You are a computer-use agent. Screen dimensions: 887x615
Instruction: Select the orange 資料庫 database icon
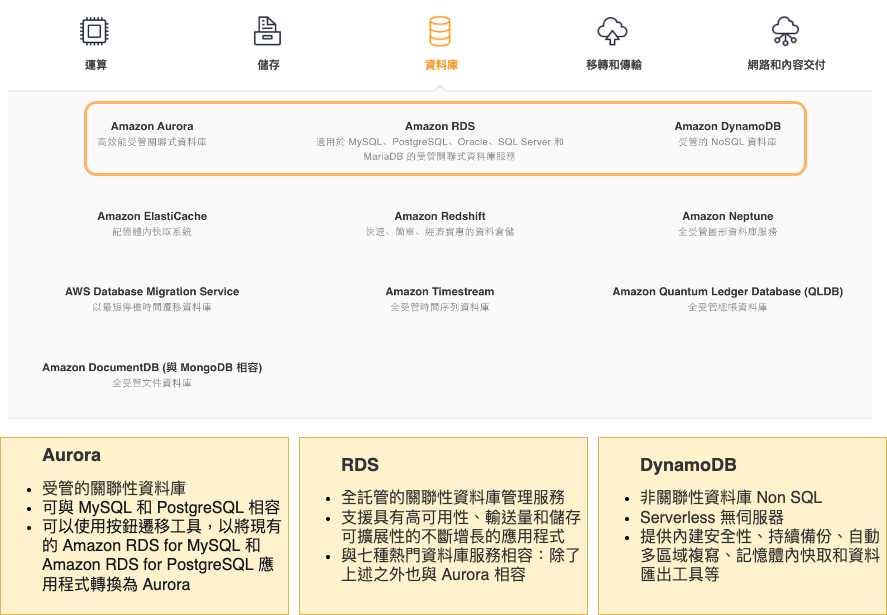pyautogui.click(x=440, y=31)
